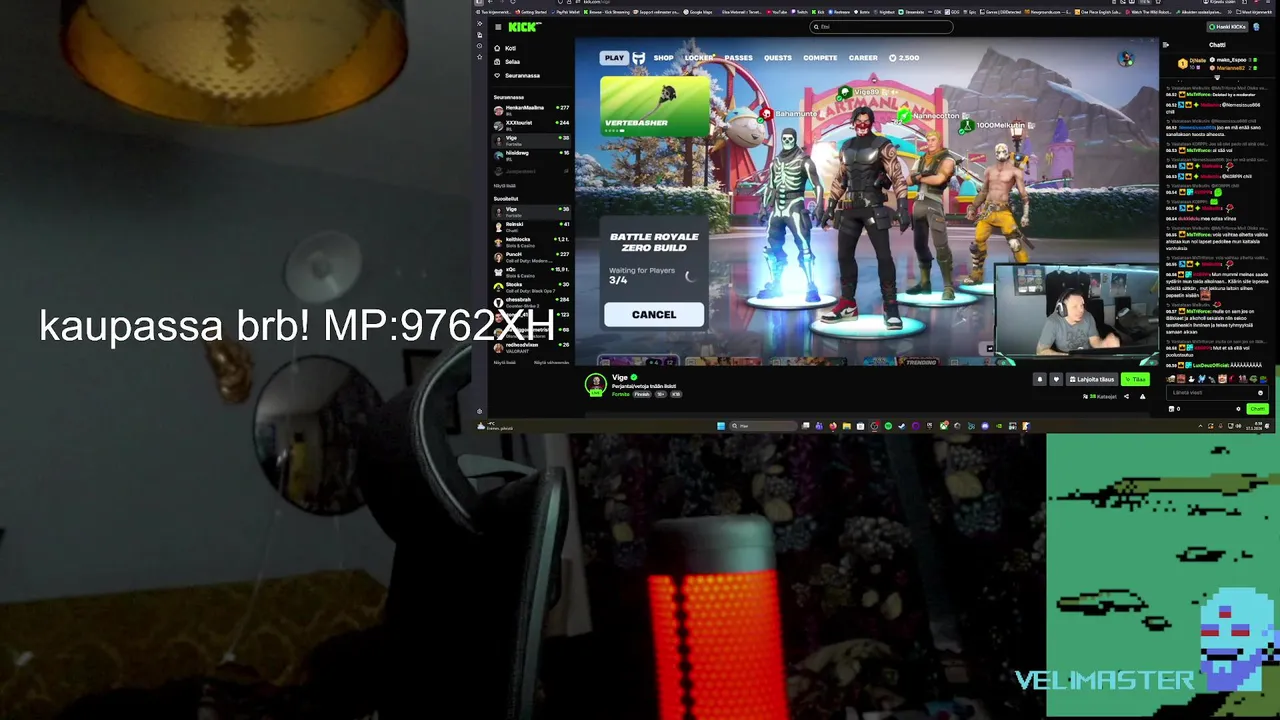
Task: Click Vige streamer avatar
Action: point(595,385)
